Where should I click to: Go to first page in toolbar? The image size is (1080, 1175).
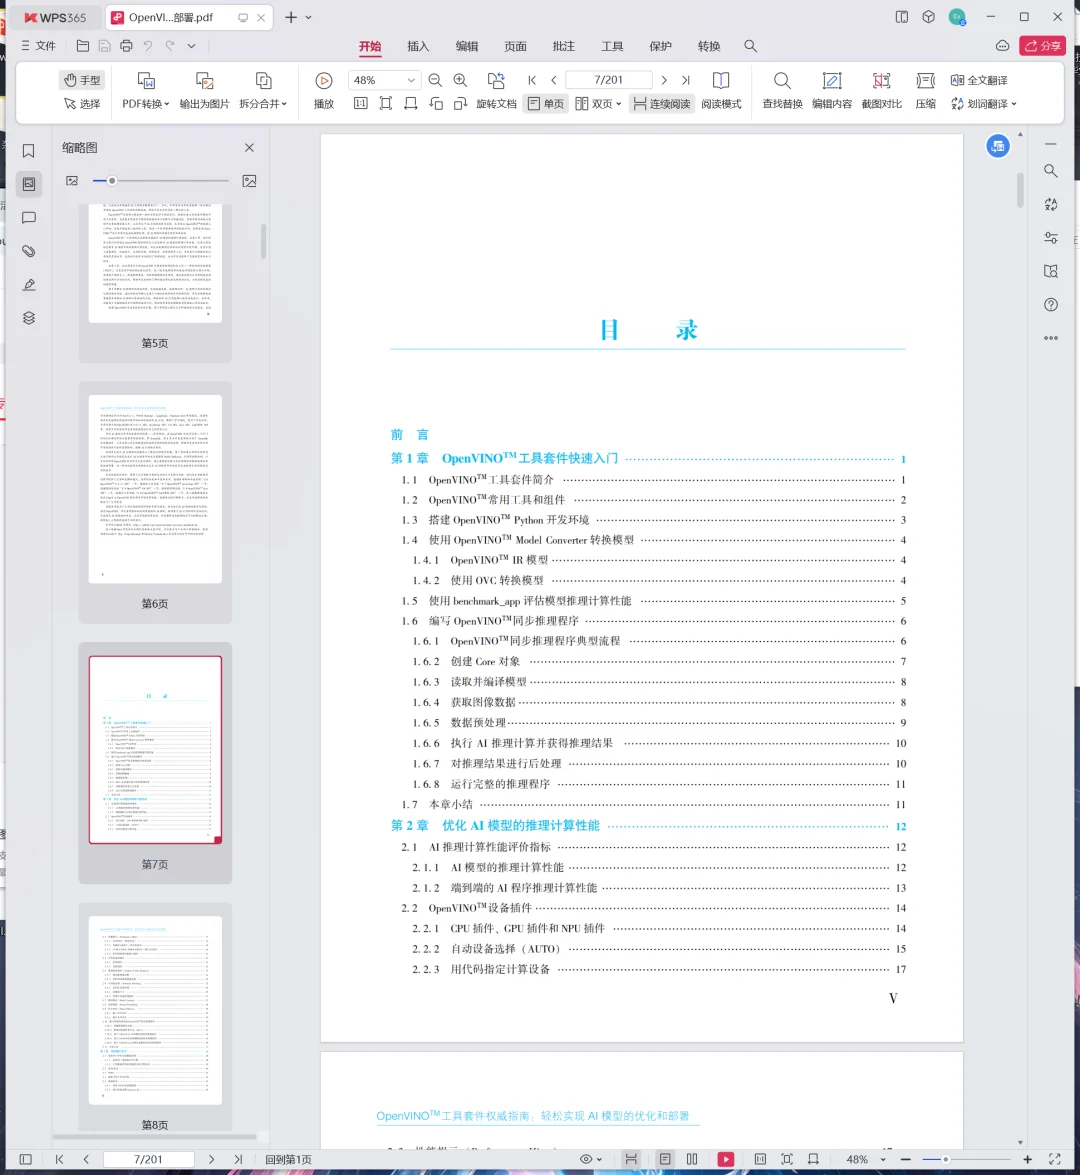tap(532, 80)
